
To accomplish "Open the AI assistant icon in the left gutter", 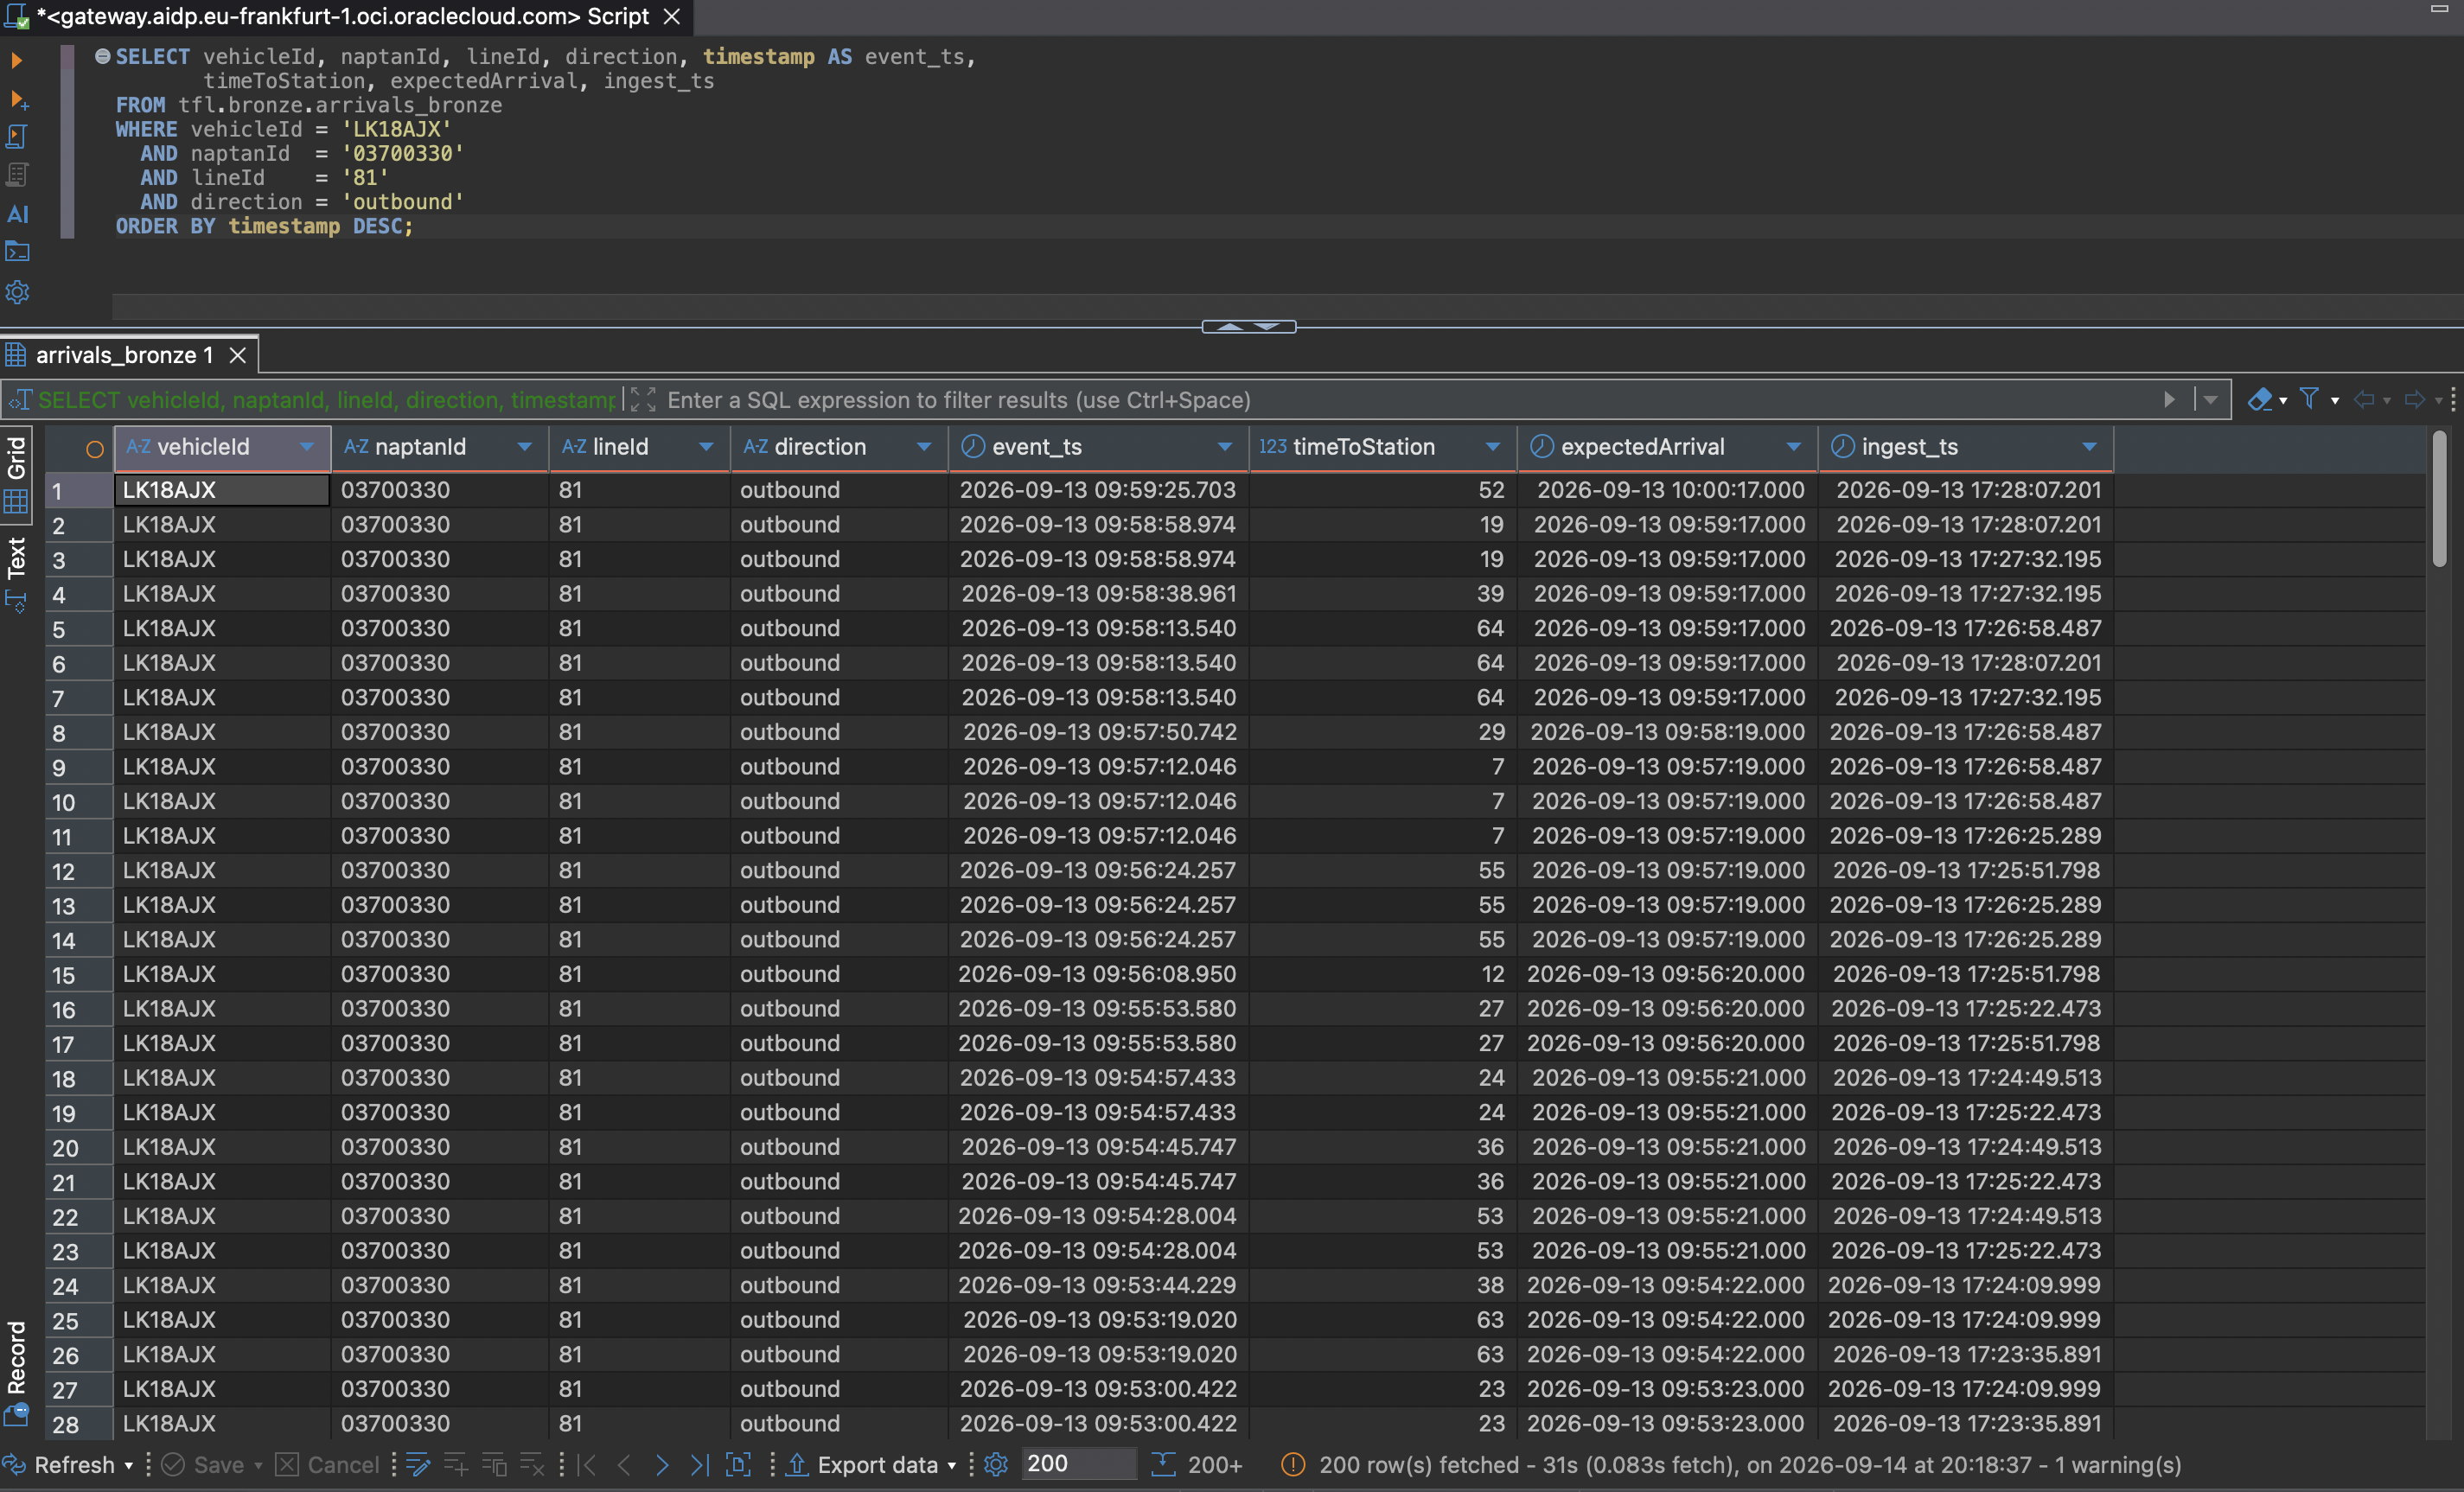I will [x=17, y=214].
